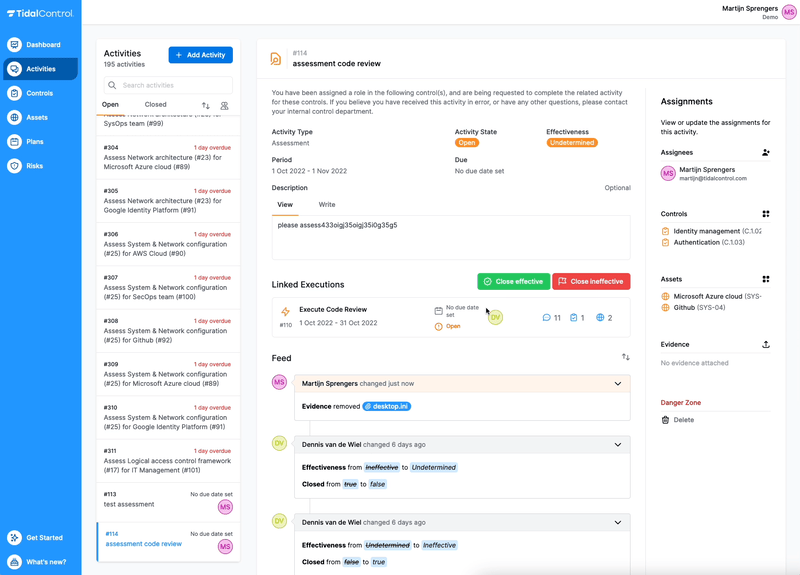This screenshot has height=575, width=800.
Task: Click the assignee filter icon in Activities
Action: click(x=224, y=105)
